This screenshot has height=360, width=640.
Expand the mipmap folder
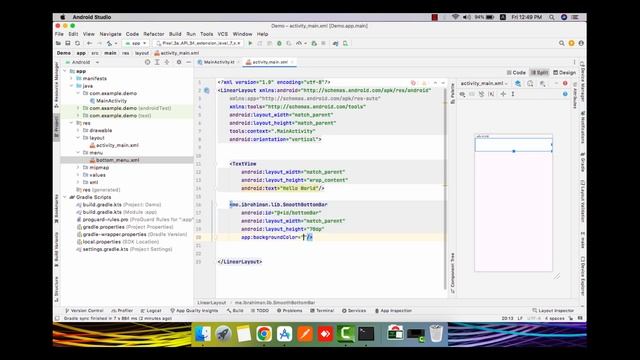point(78,167)
